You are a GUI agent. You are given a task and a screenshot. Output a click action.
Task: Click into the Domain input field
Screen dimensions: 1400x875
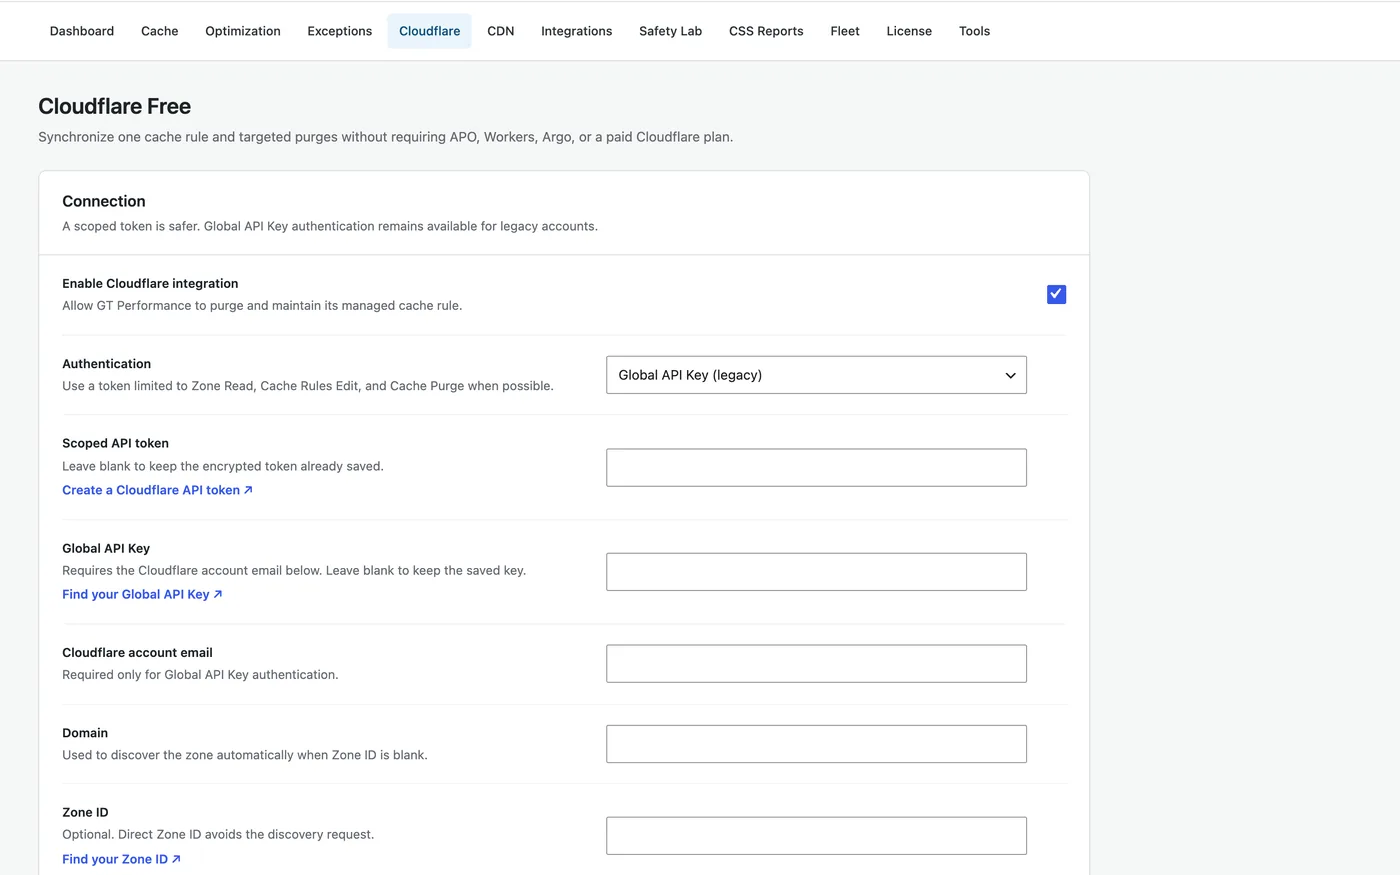[816, 744]
